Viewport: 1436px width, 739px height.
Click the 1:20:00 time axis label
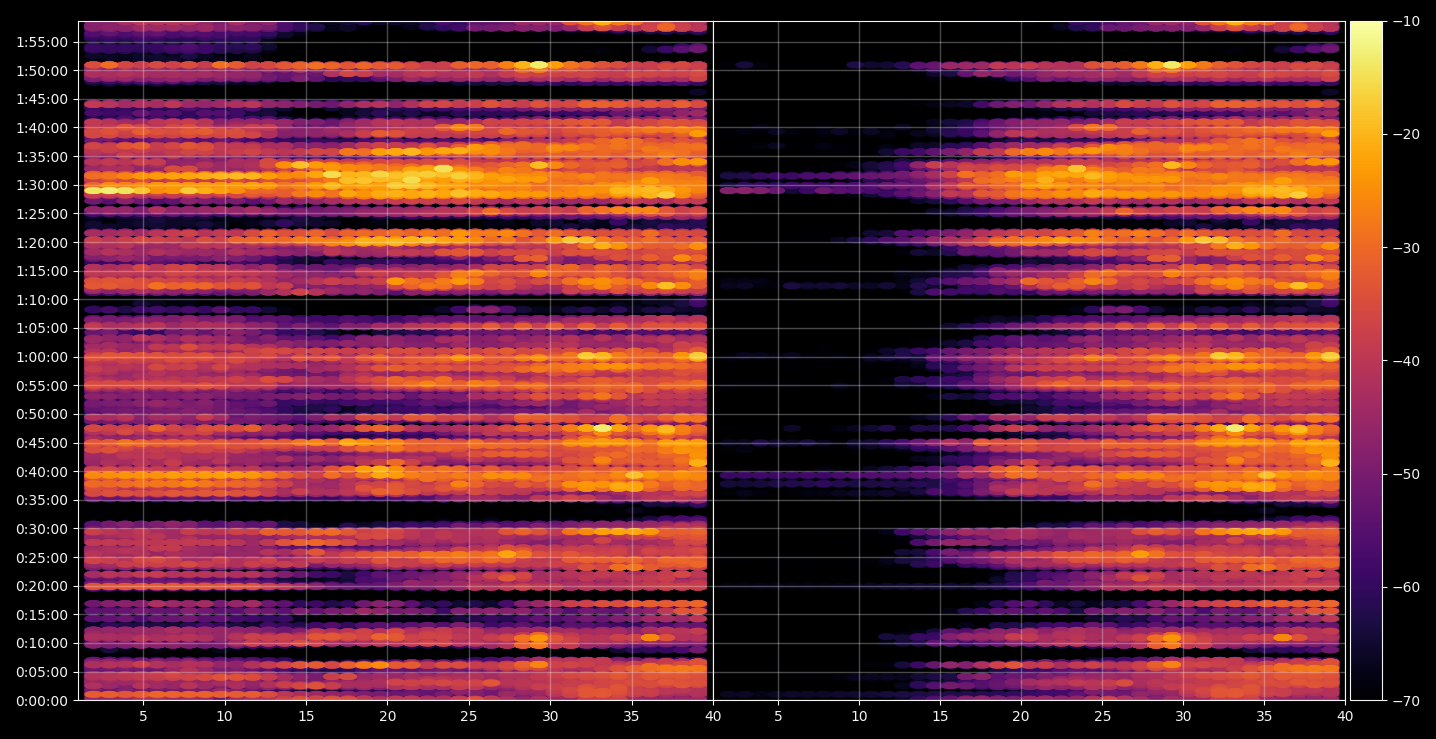coord(42,243)
